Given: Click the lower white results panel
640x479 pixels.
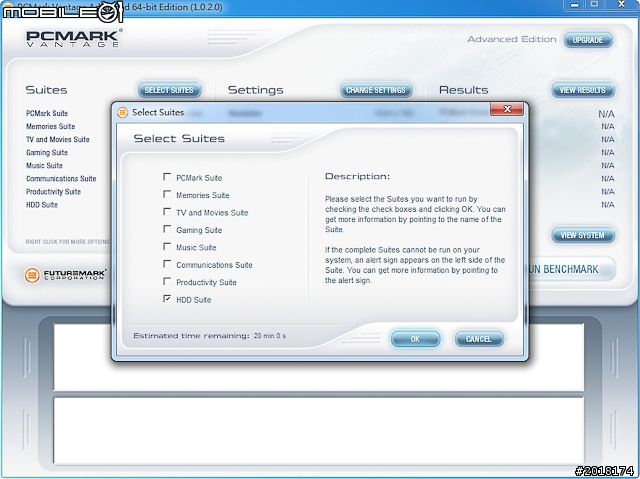Looking at the screenshot, I should click(319, 430).
